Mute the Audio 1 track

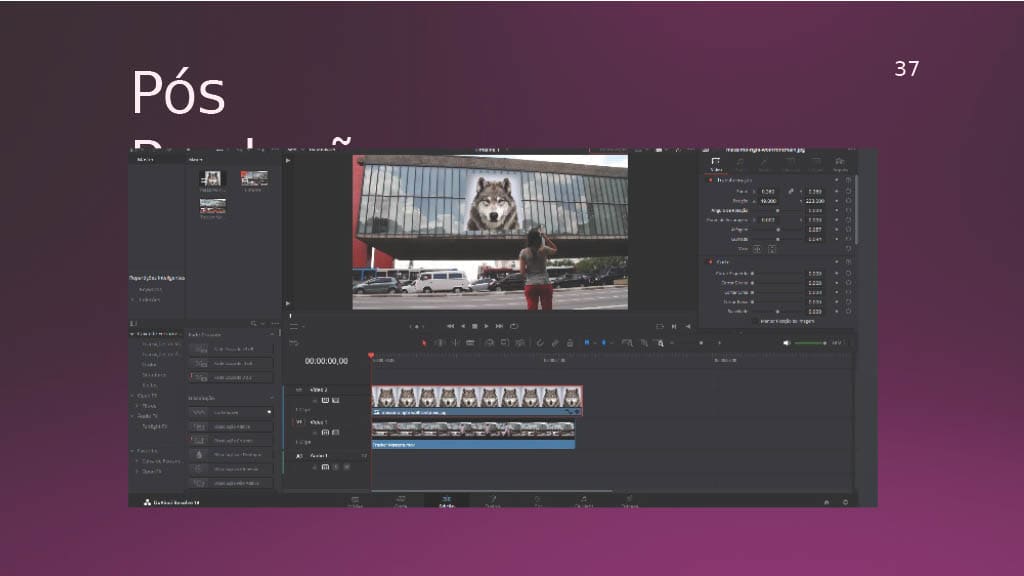click(347, 467)
